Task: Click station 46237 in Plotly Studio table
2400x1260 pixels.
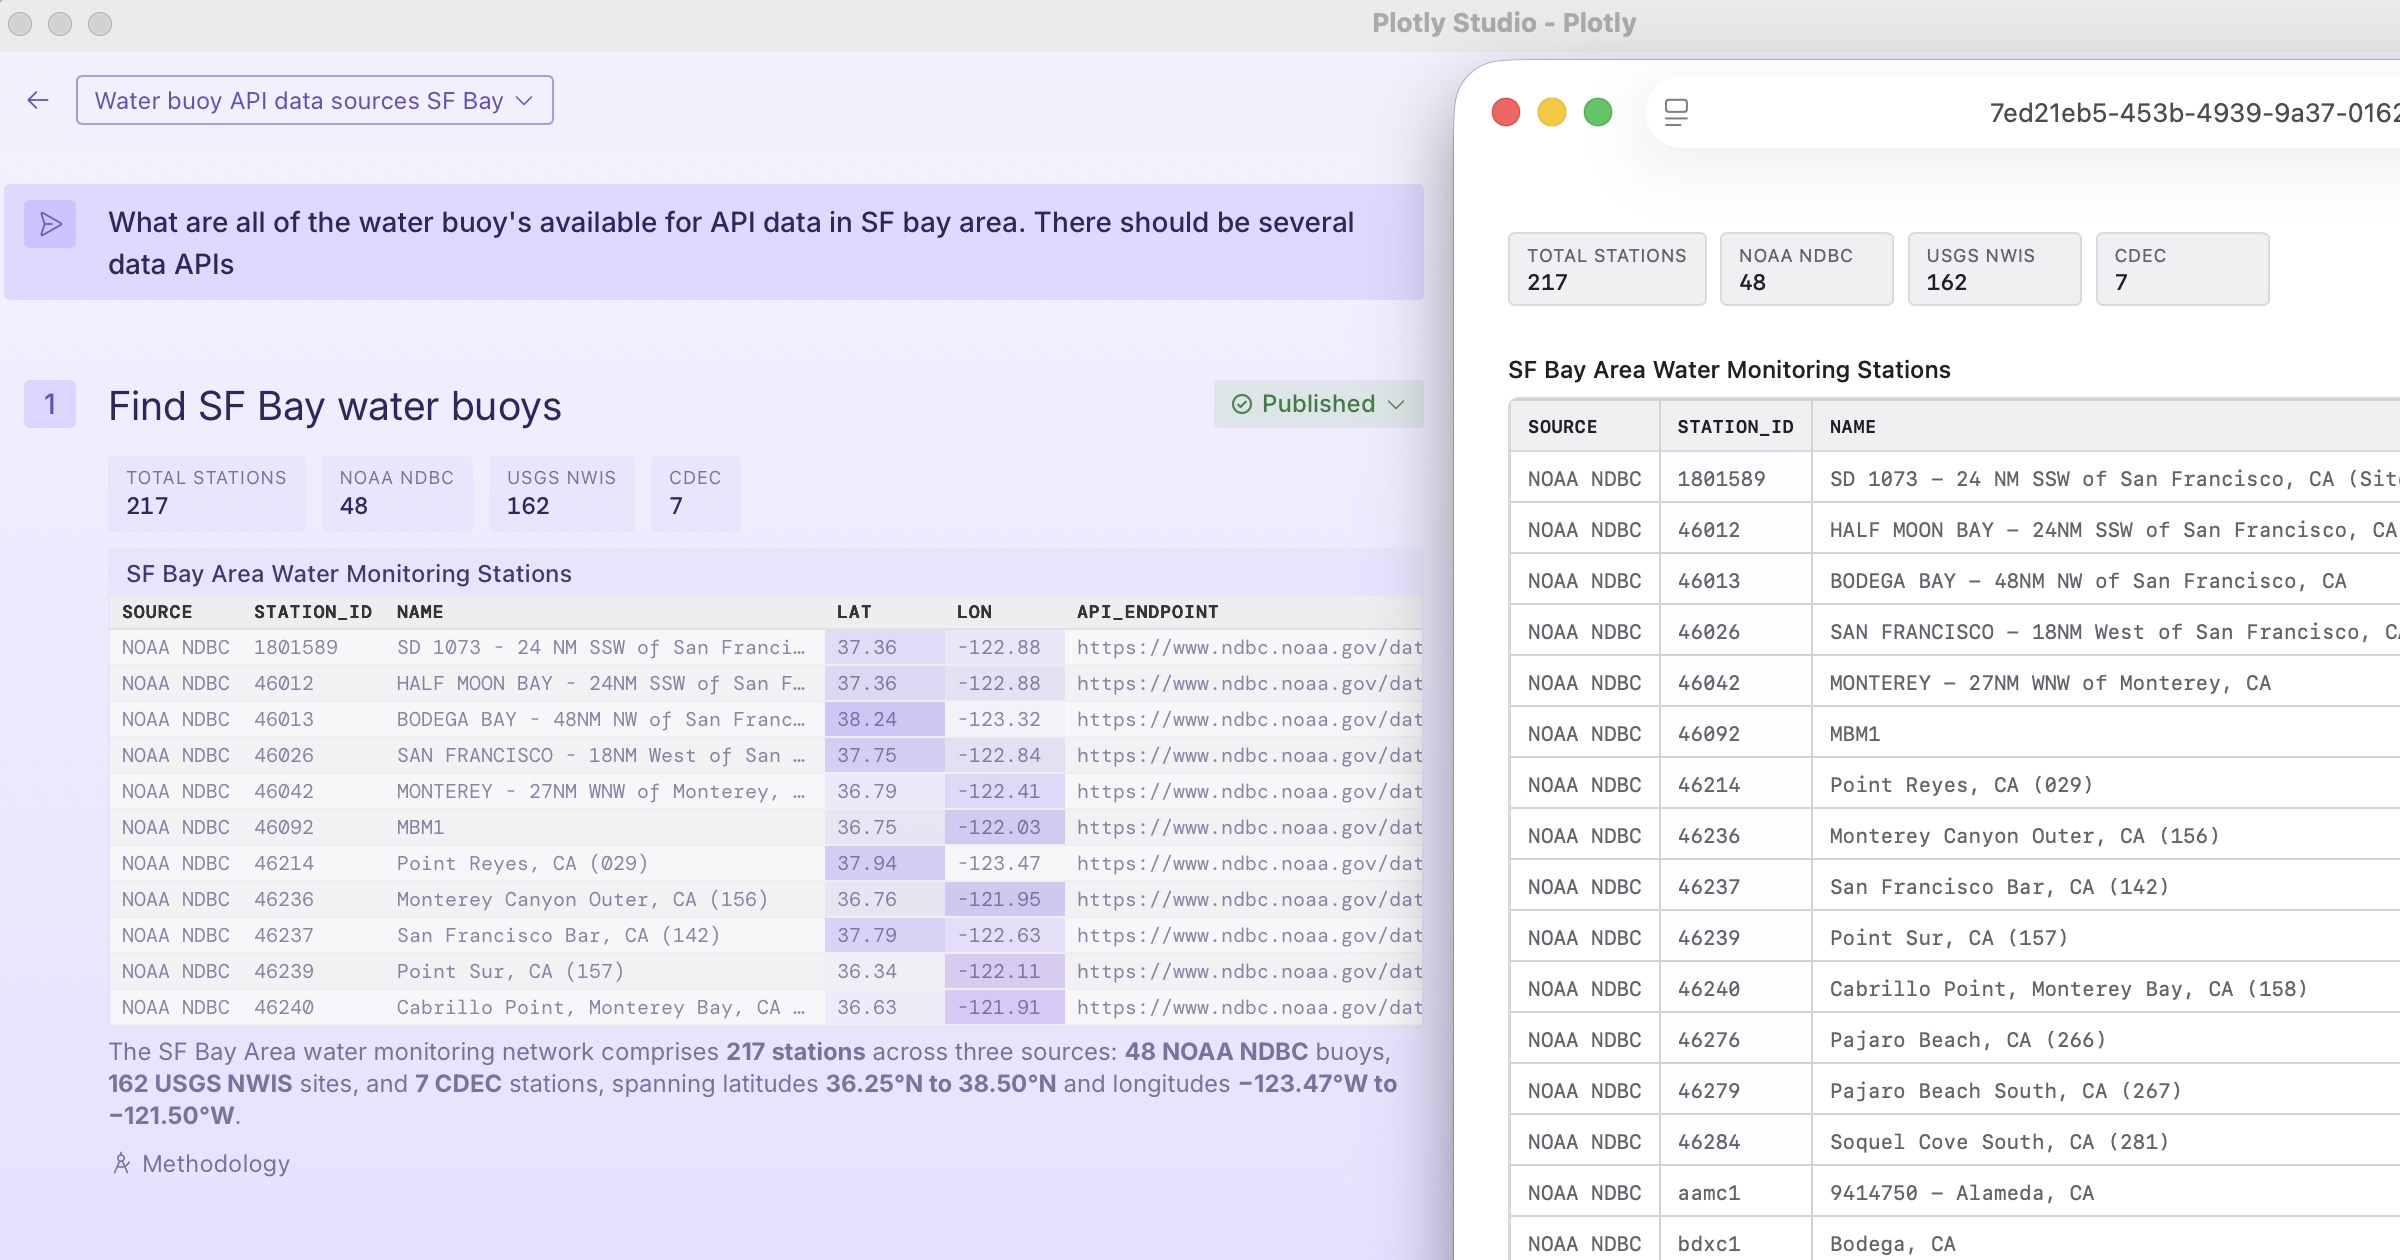Action: coord(284,936)
